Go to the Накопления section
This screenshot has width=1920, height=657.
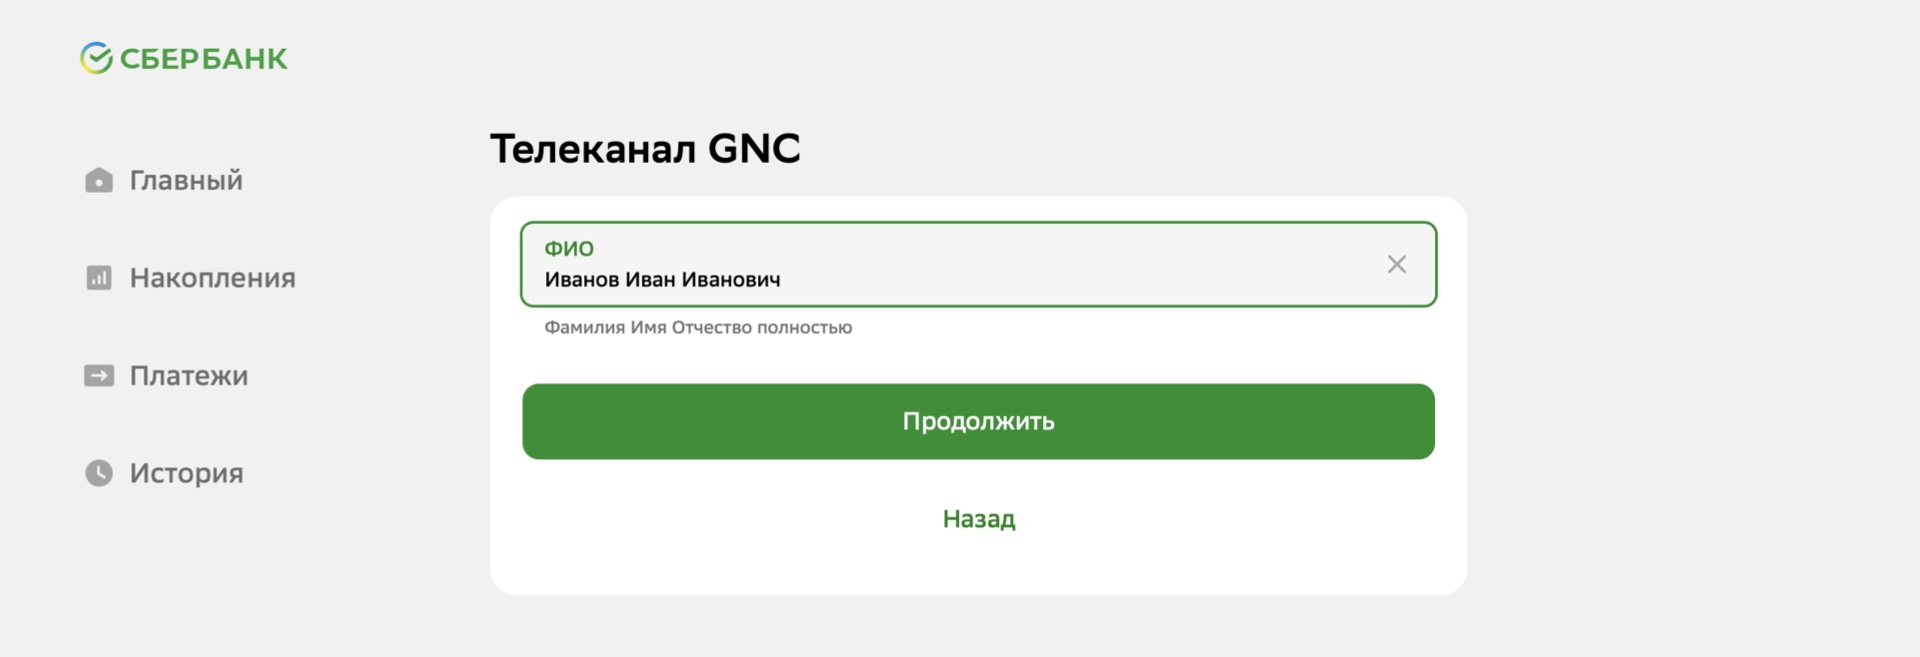tap(212, 278)
